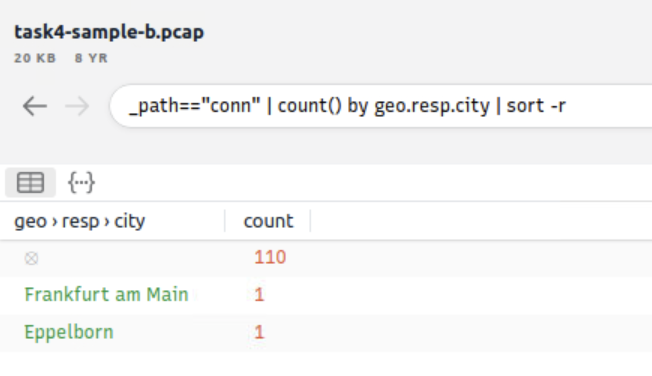Select the Frankfurt am Main cell
This screenshot has height=376, width=652.
[106, 295]
